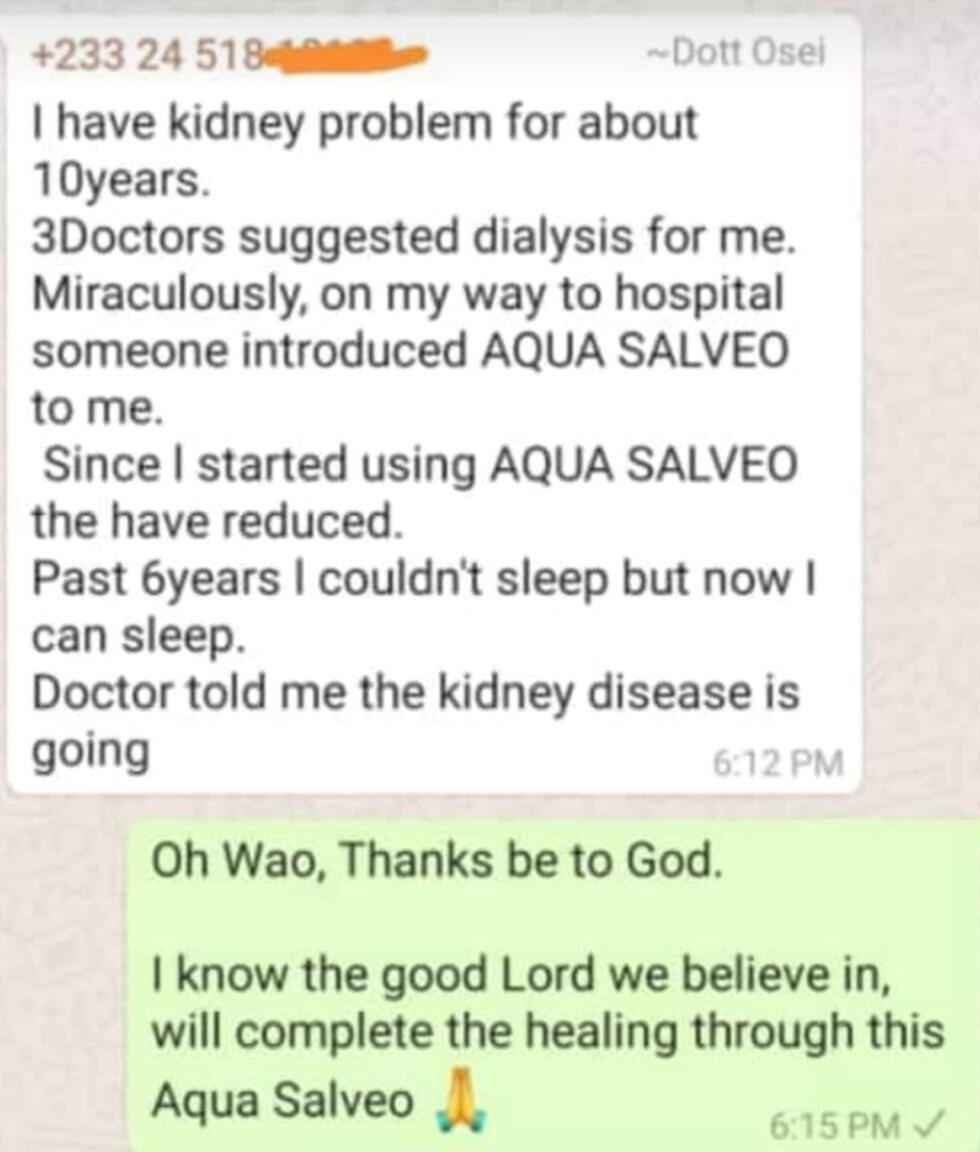This screenshot has width=980, height=1152.
Task: Click the 6:15 PM timestamp
Action: pos(834,1126)
